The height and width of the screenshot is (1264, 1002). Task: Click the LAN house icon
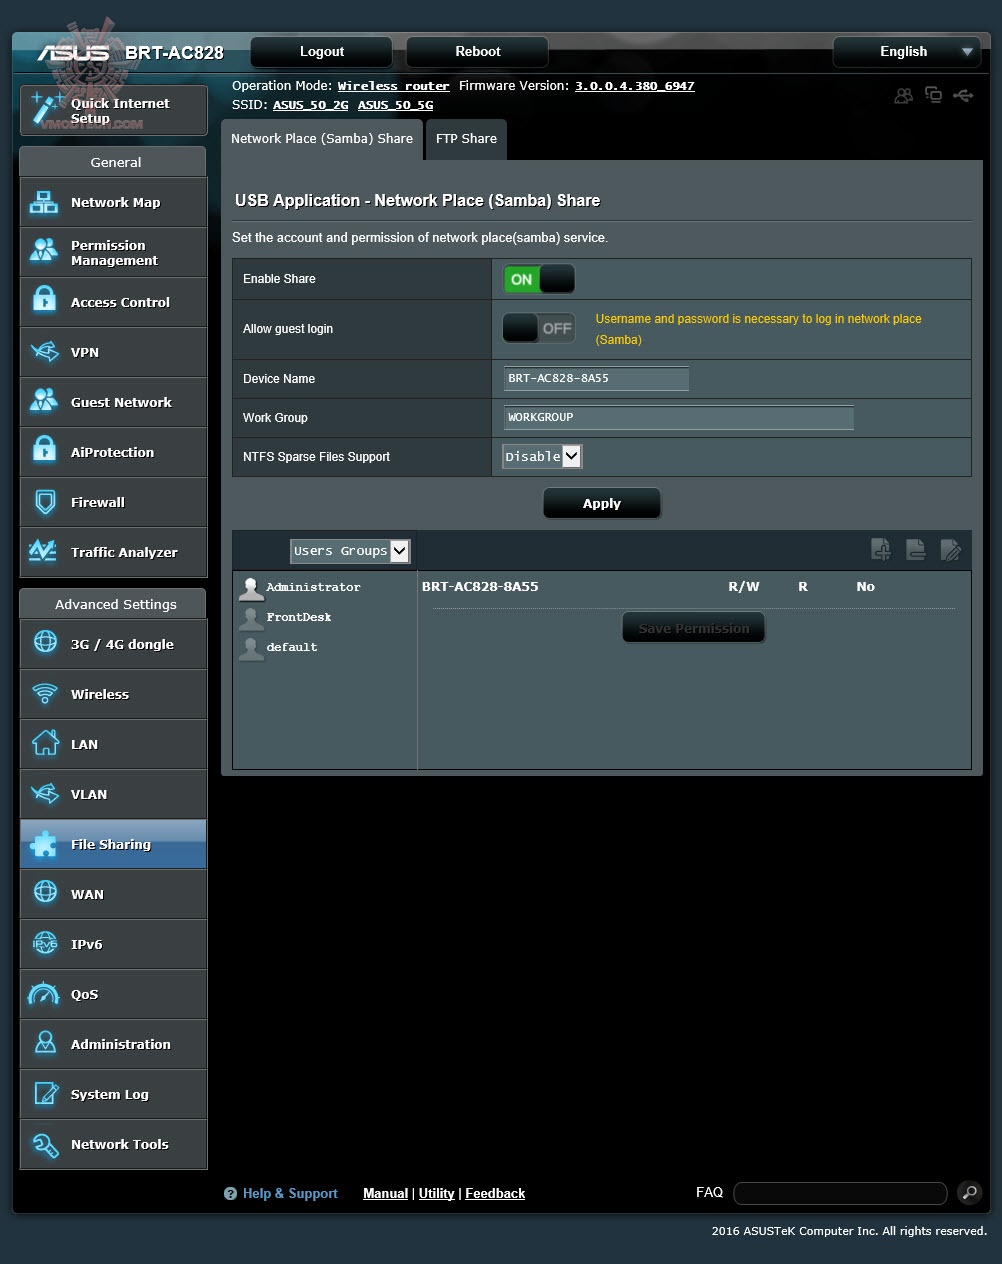click(45, 744)
